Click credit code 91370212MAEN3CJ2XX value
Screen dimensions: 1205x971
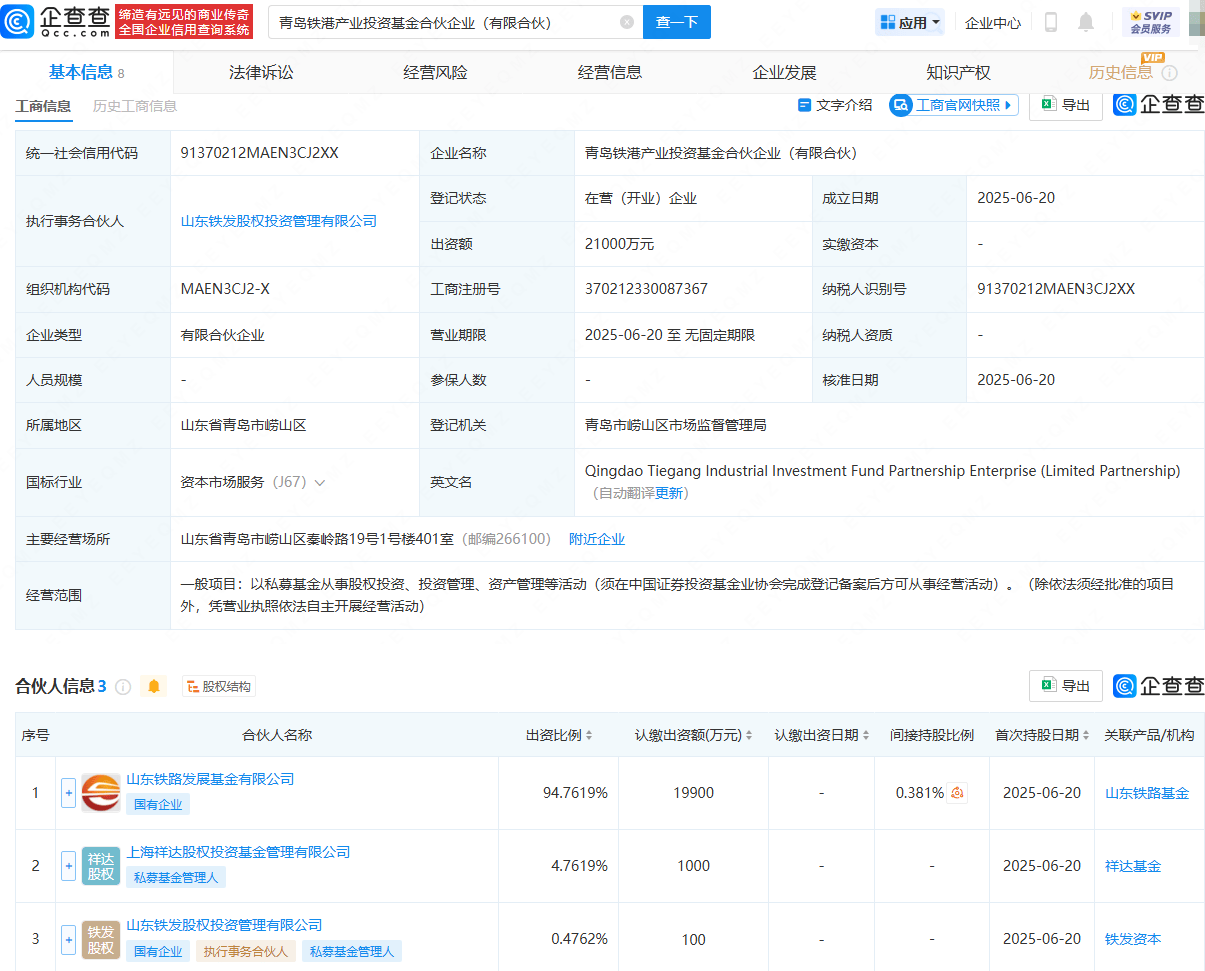259,153
